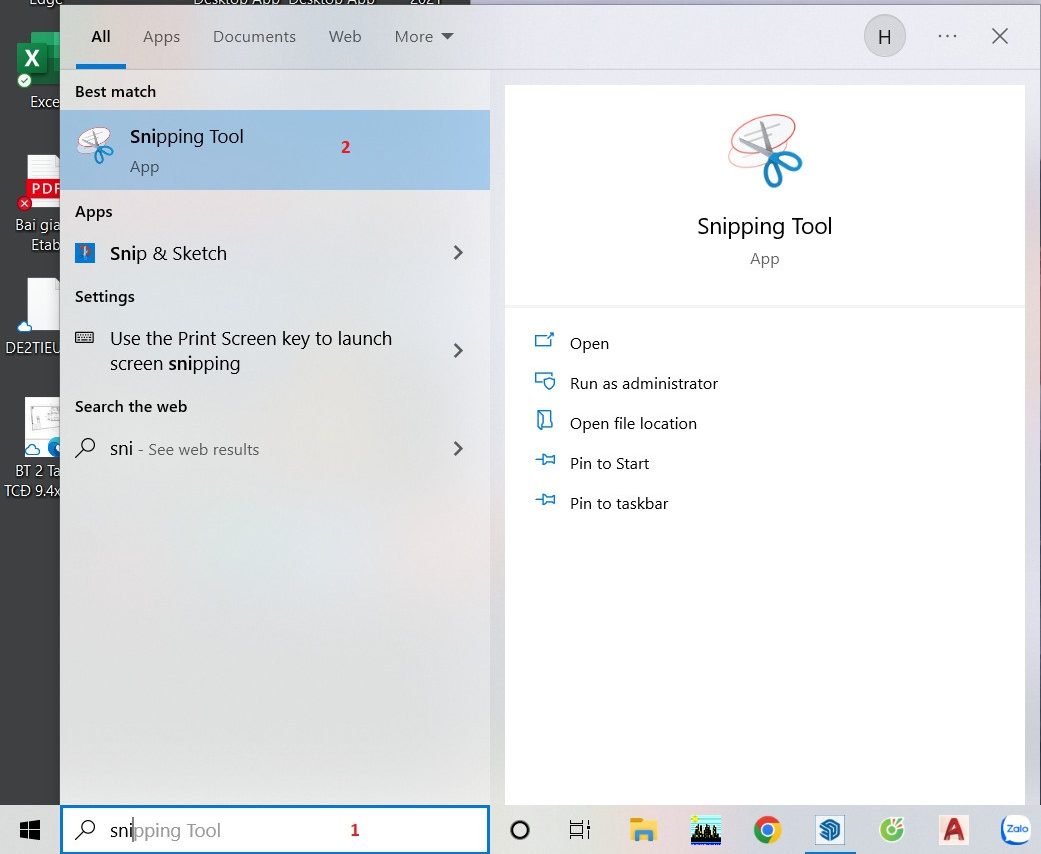This screenshot has width=1041, height=854.
Task: Expand the Print Screen setting arrow
Action: (458, 351)
